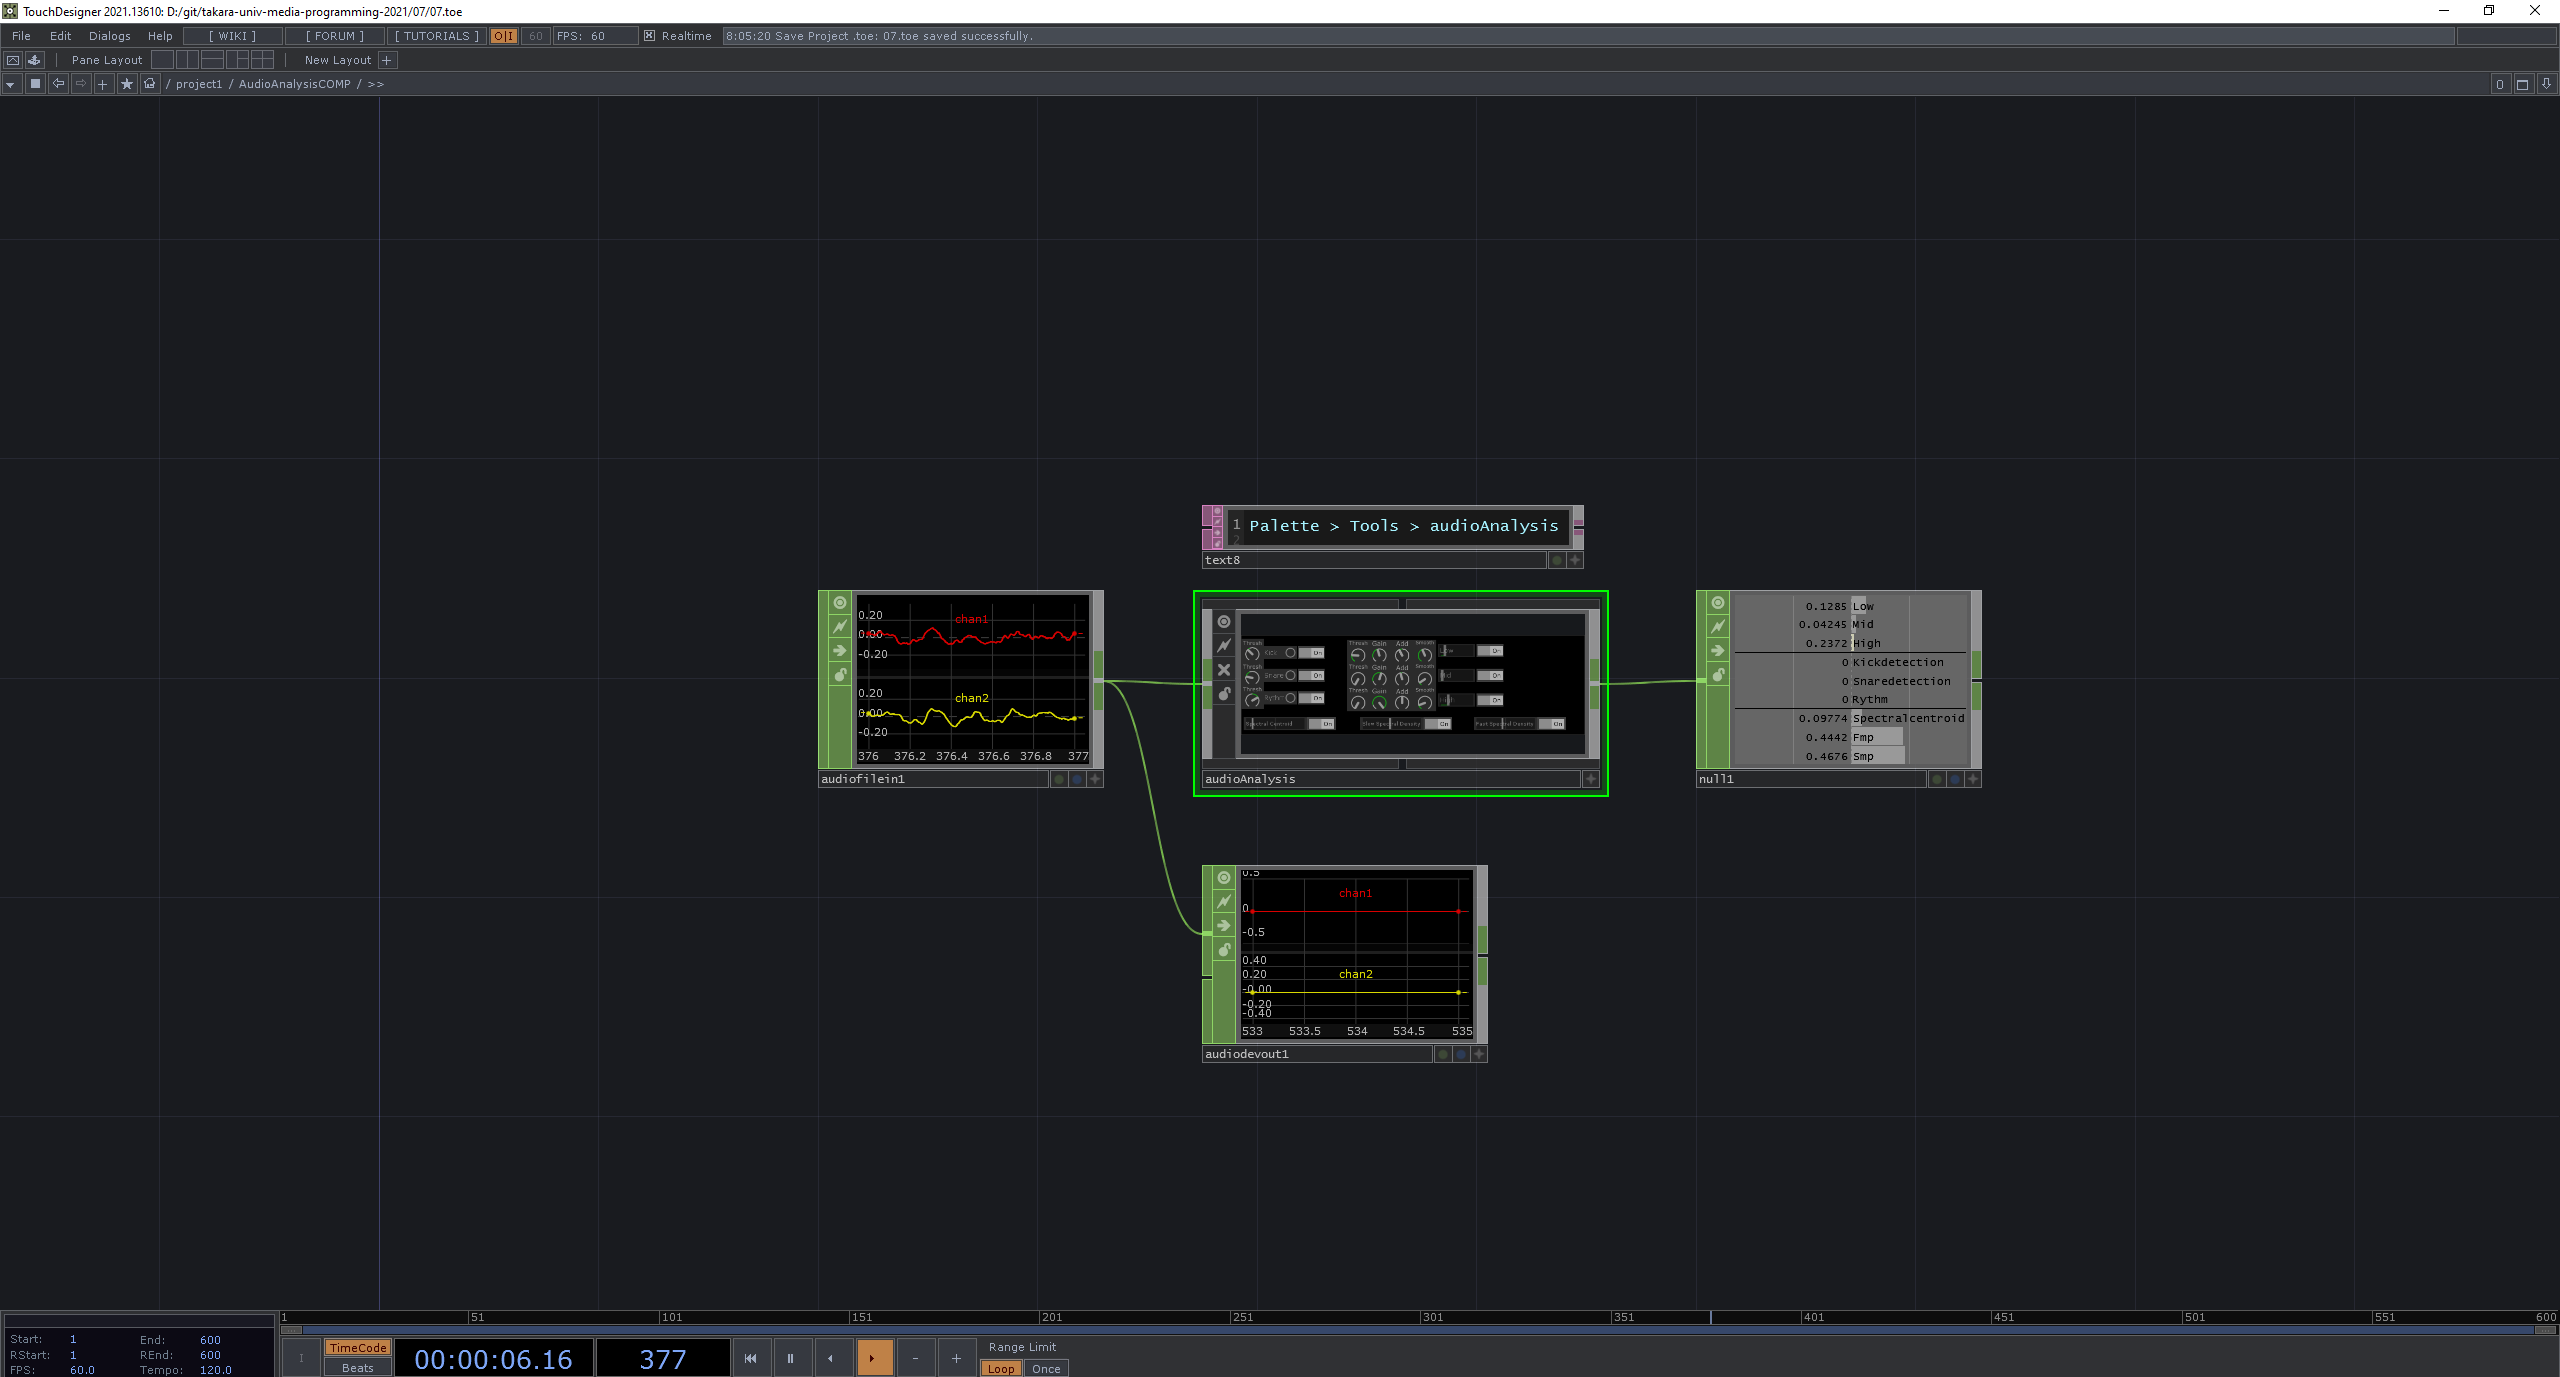Open the [ TUTORIALS ] link

coord(437,36)
